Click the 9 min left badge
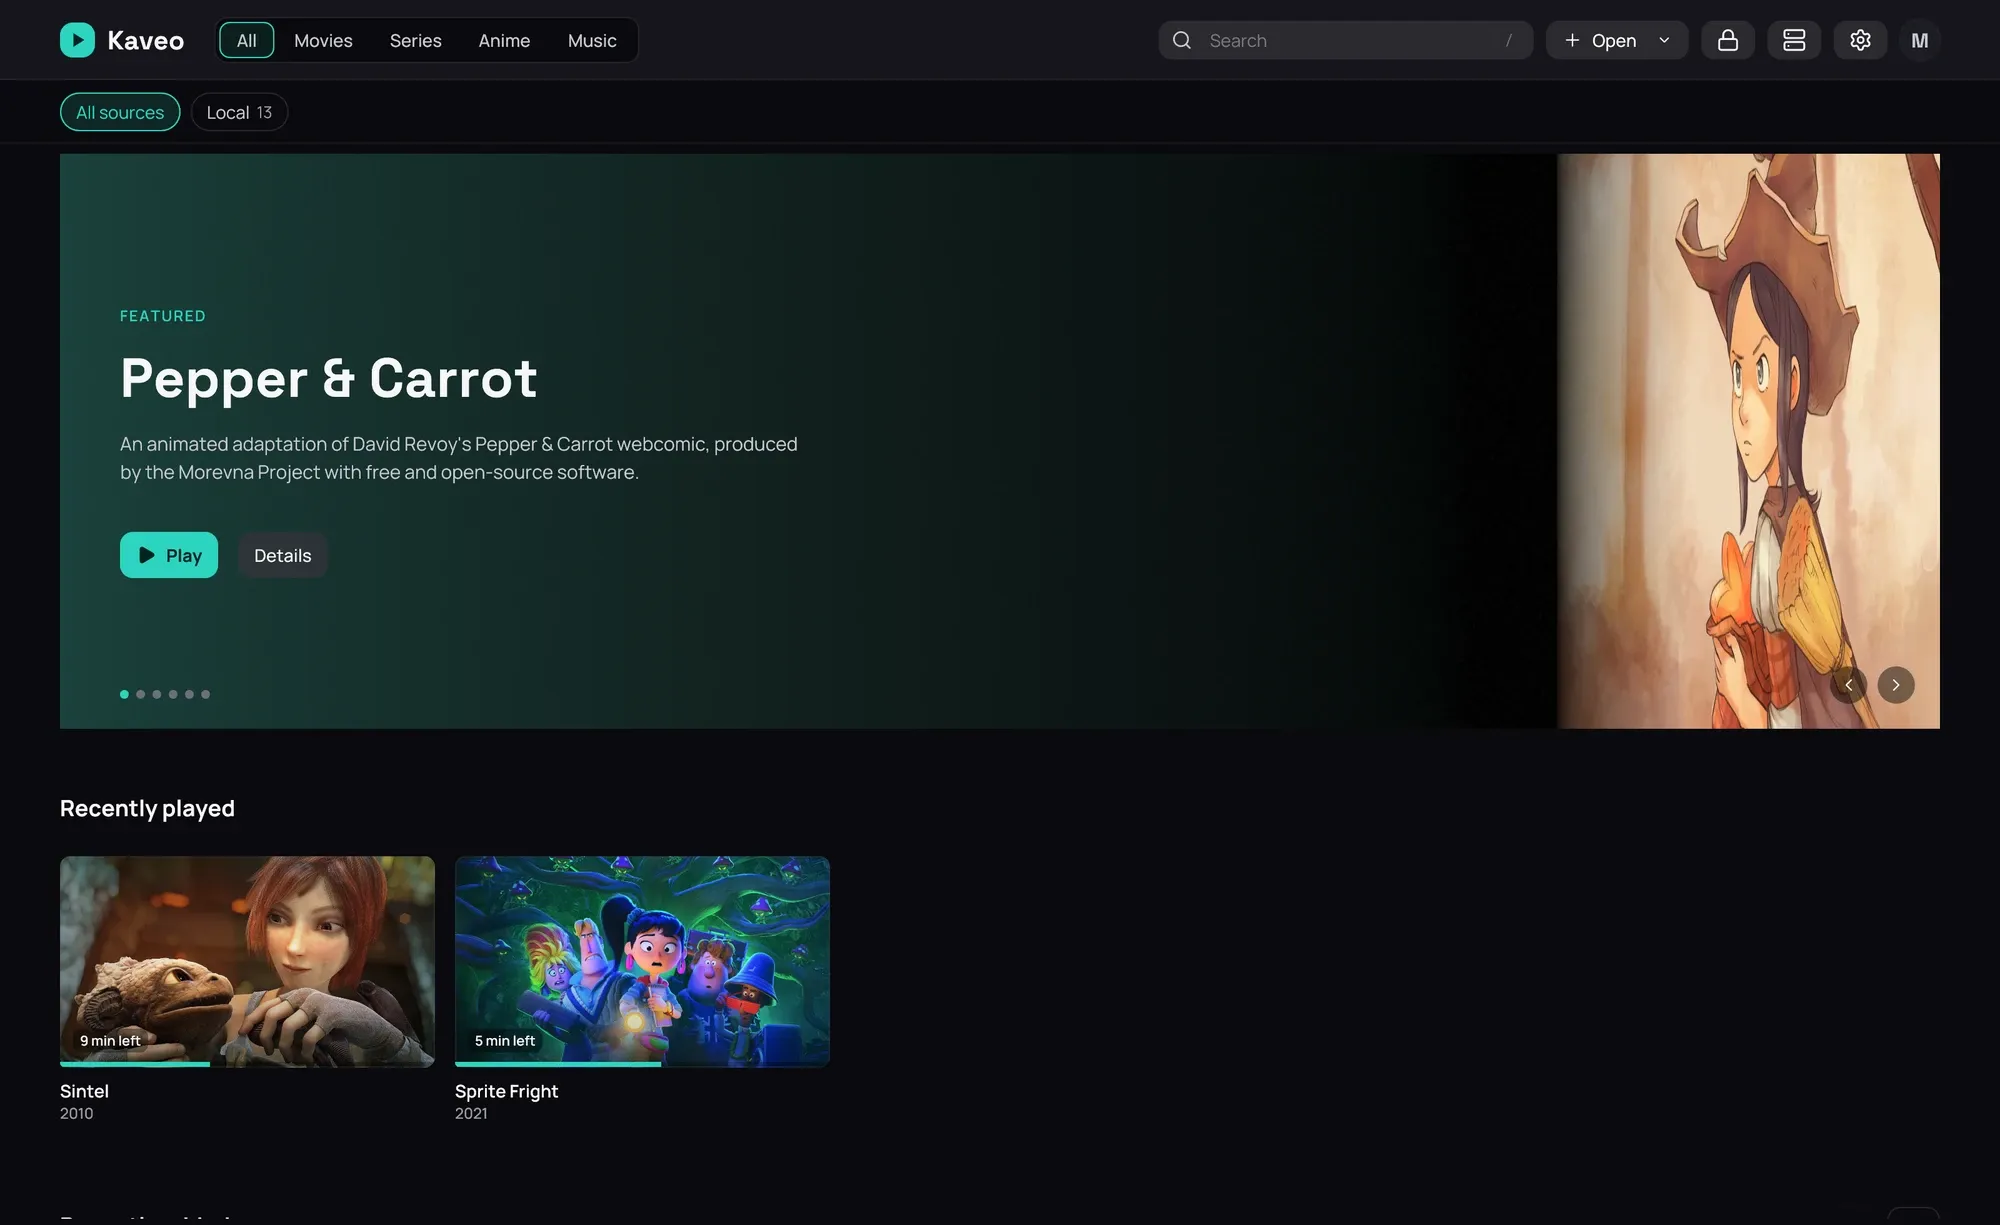This screenshot has height=1225, width=2000. click(110, 1041)
